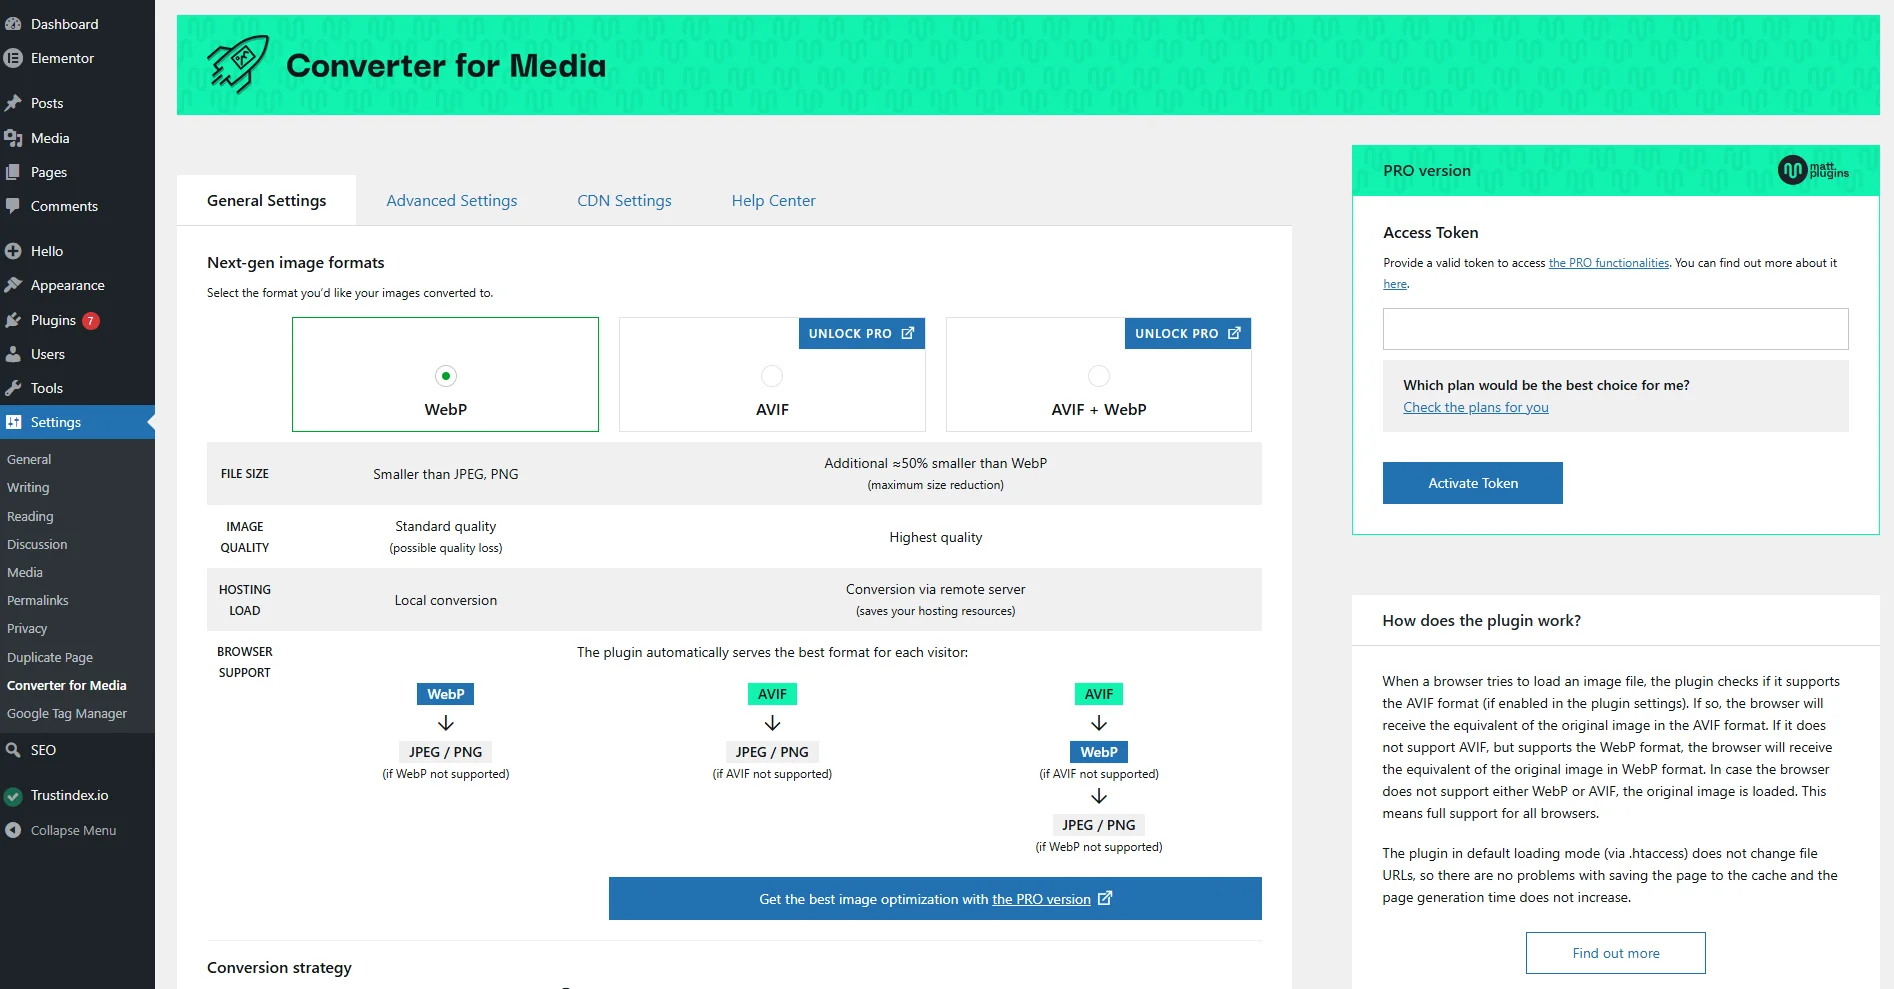
Task: Click the Activate Token button
Action: tap(1472, 483)
